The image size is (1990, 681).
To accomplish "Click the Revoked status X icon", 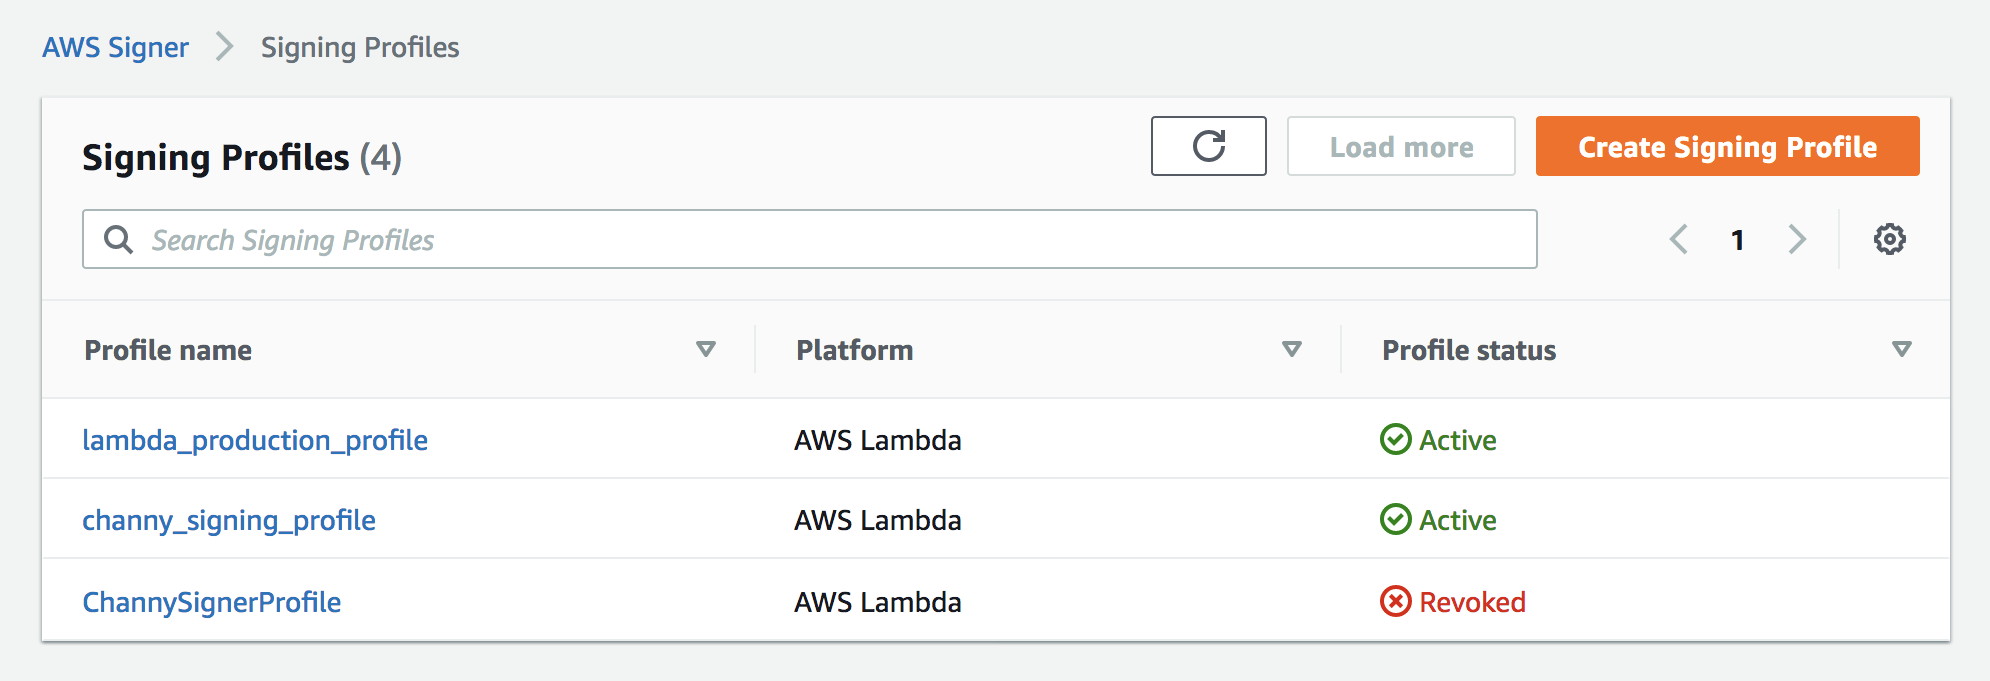I will (1395, 601).
